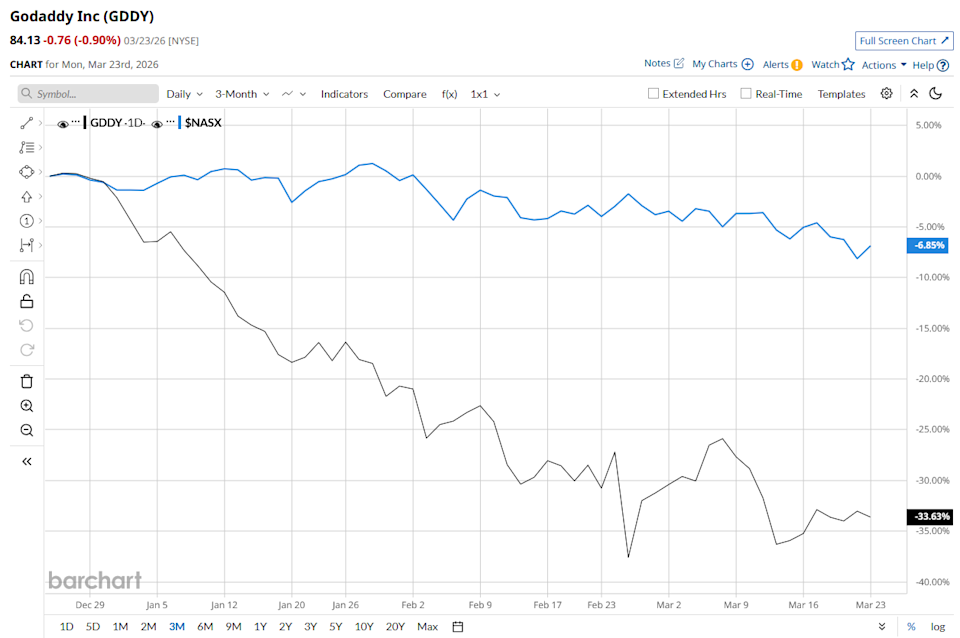
Task: Zoom out using the magnifier minus icon
Action: 27,430
